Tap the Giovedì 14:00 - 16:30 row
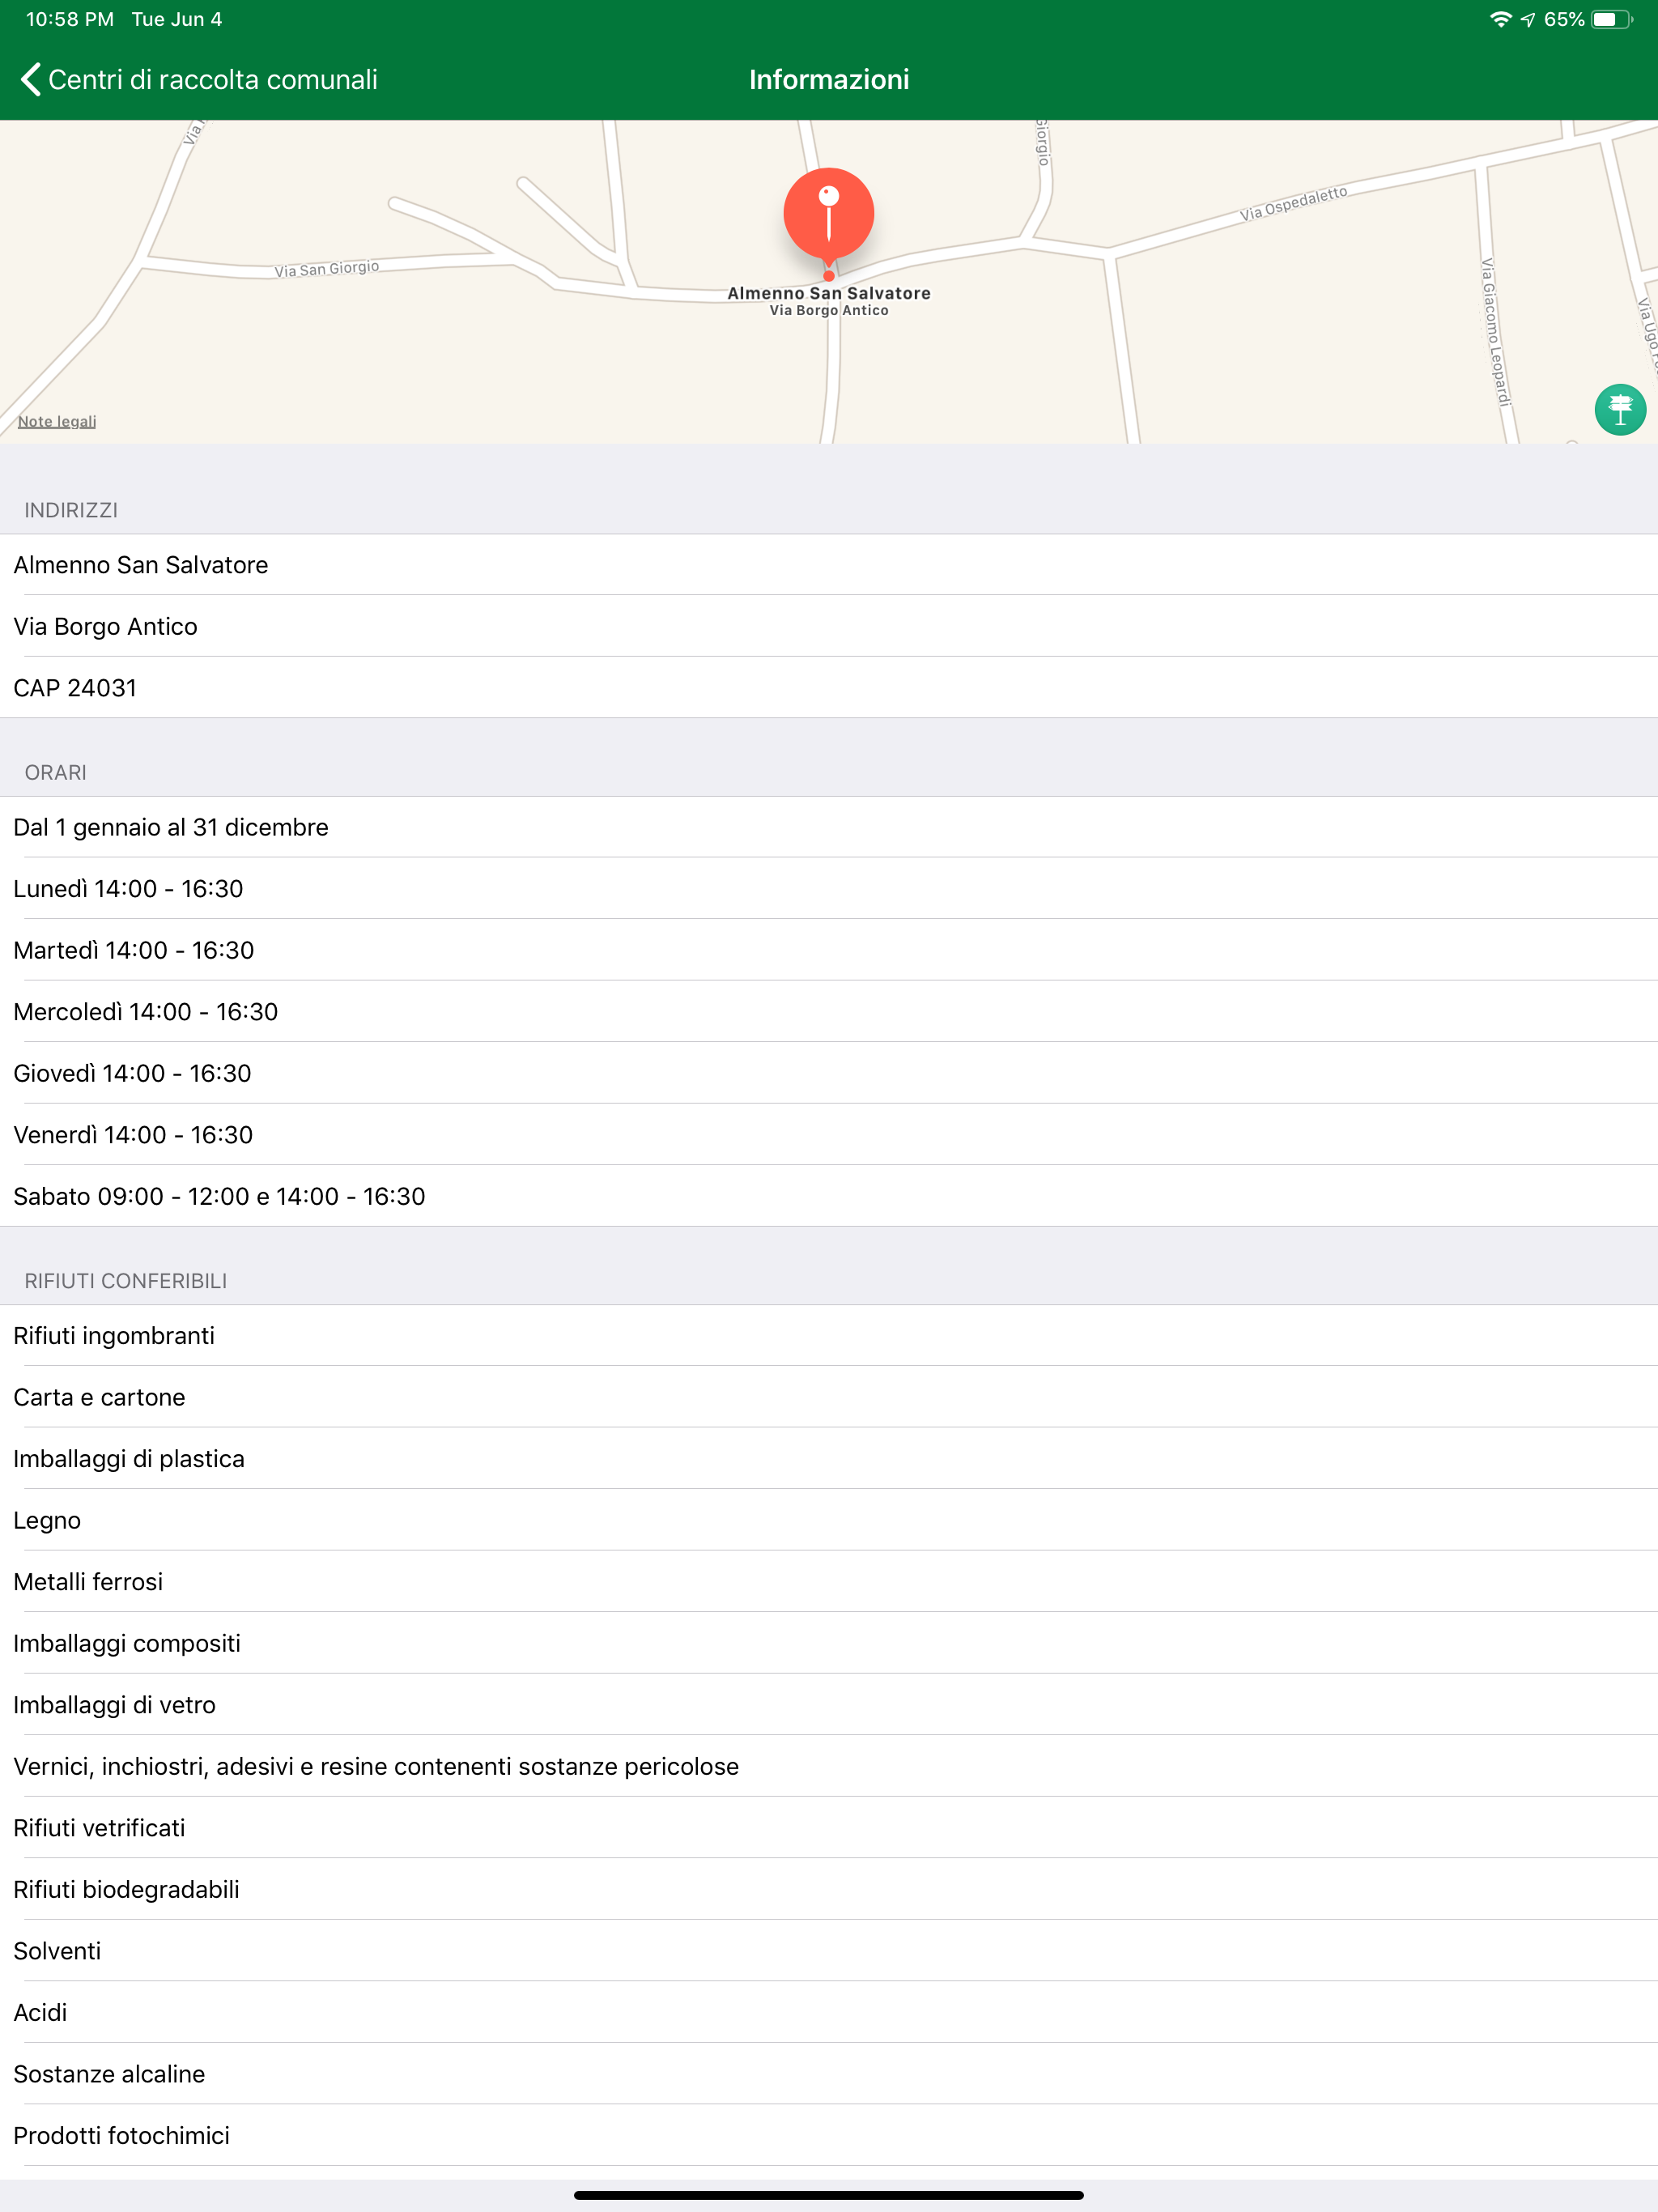Viewport: 1658px width, 2212px height. [x=829, y=1073]
